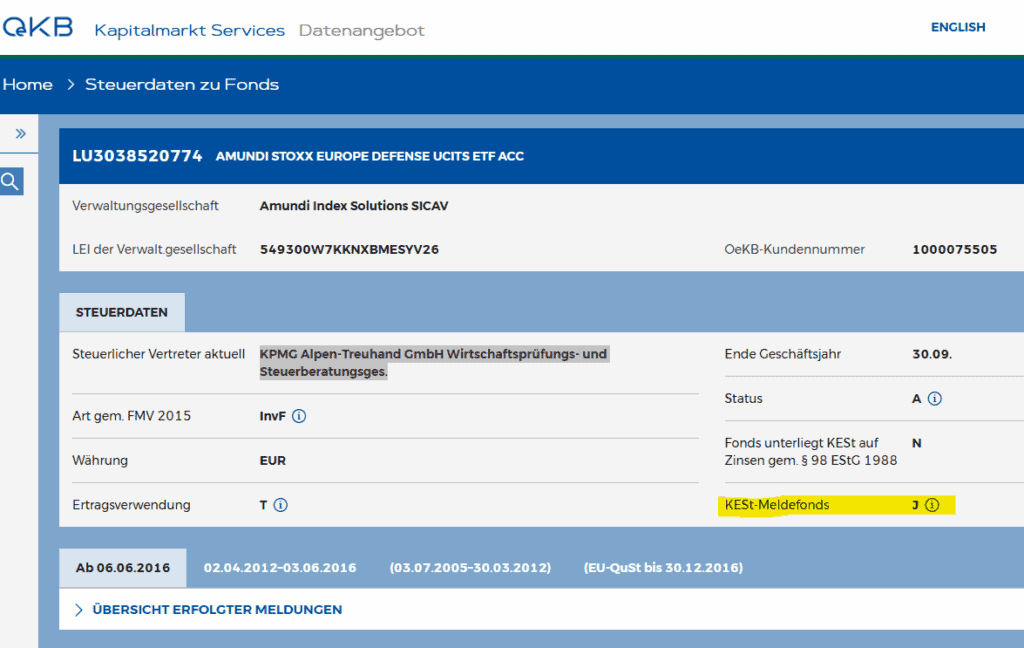Select the STEUERDATEN tab
This screenshot has width=1024, height=648.
point(121,312)
